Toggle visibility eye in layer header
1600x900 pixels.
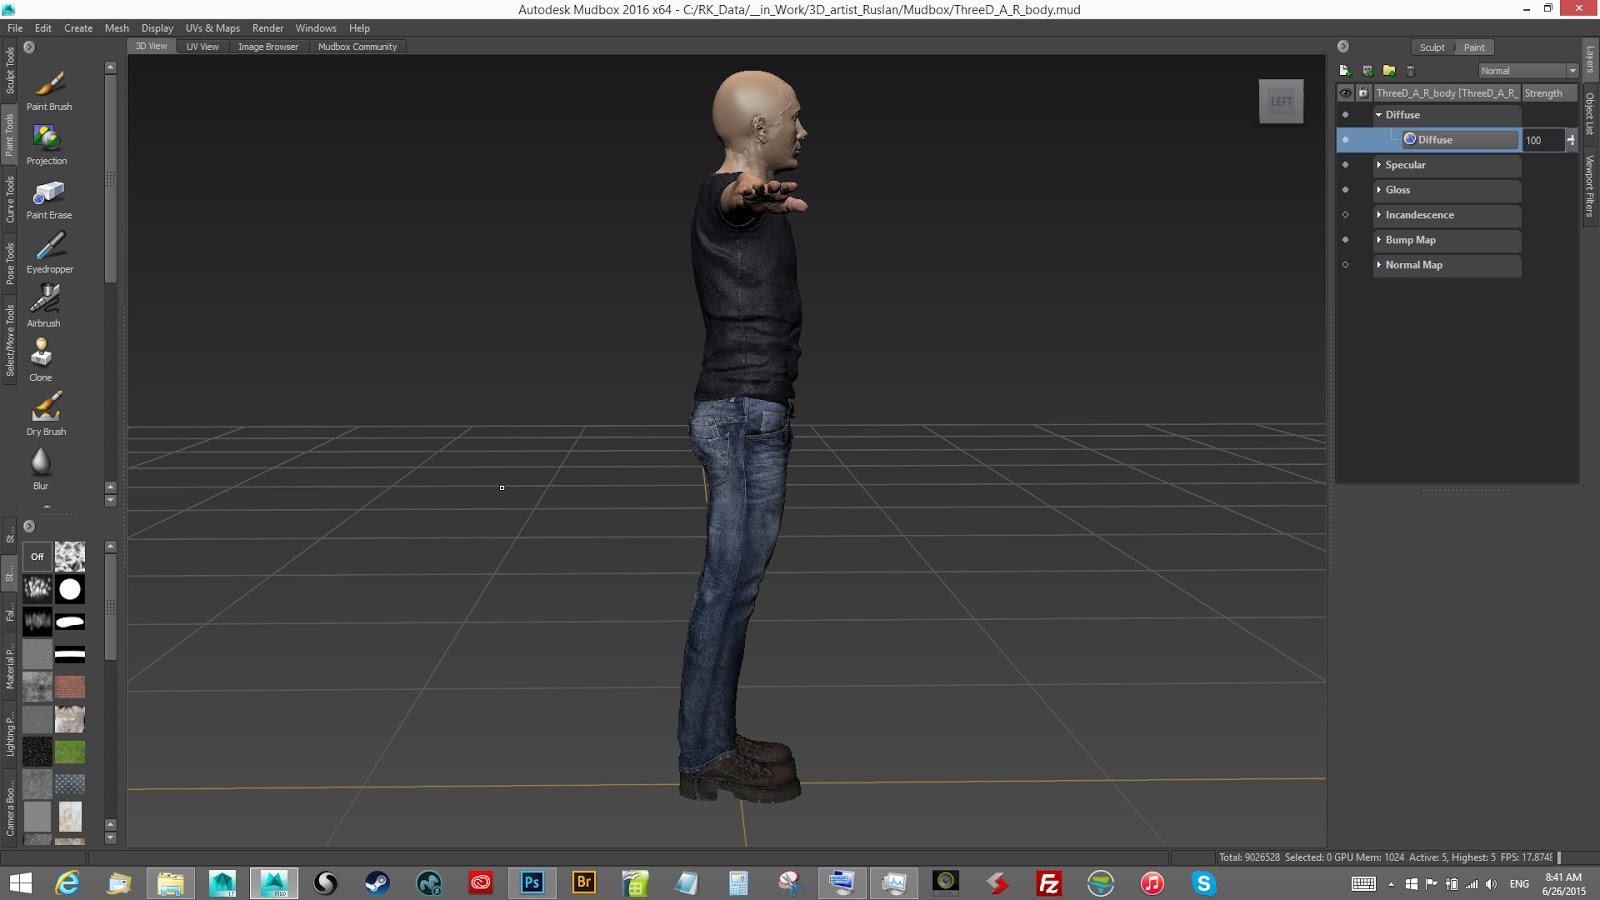tap(1345, 93)
